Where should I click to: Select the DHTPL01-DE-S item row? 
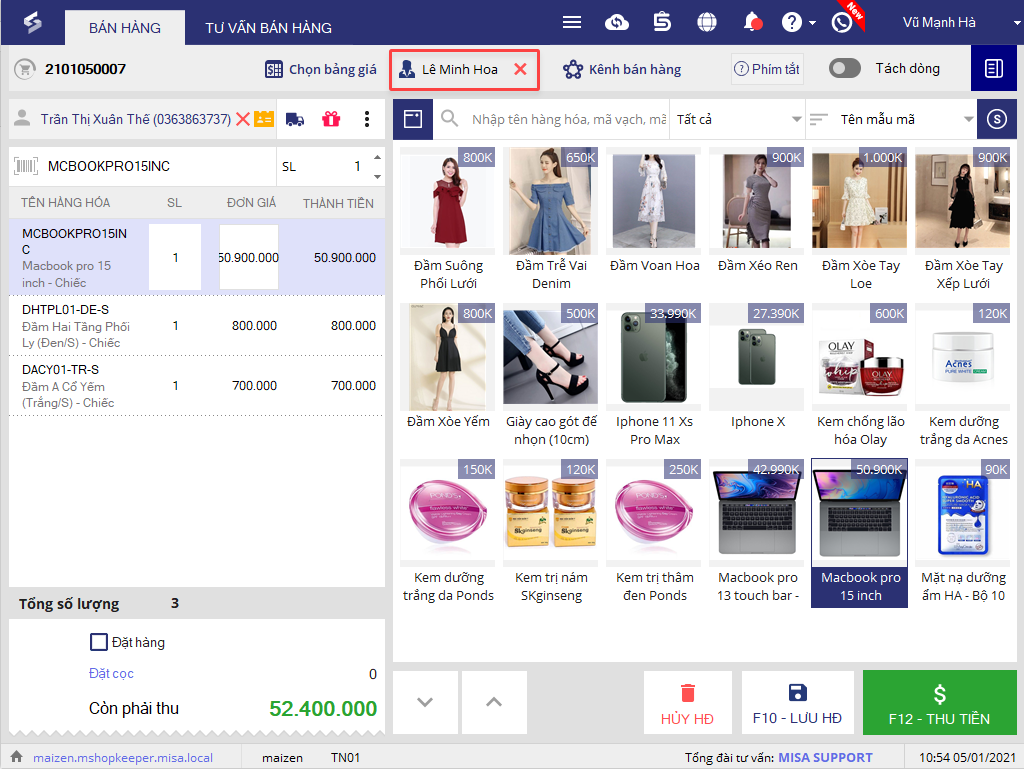point(197,326)
